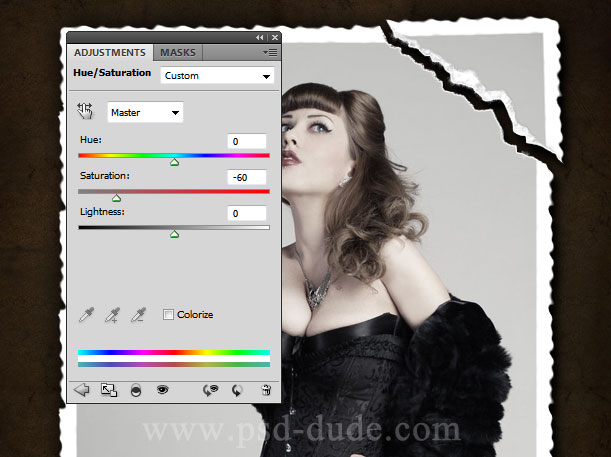Click the upper color range bar
Image resolution: width=611 pixels, height=457 pixels.
174,352
